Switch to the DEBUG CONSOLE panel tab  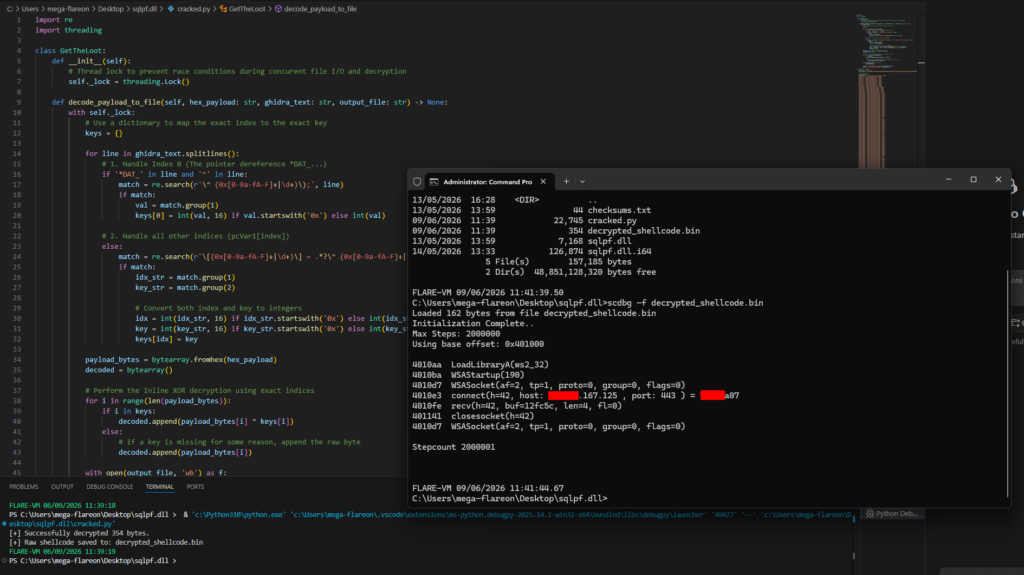[110, 487]
